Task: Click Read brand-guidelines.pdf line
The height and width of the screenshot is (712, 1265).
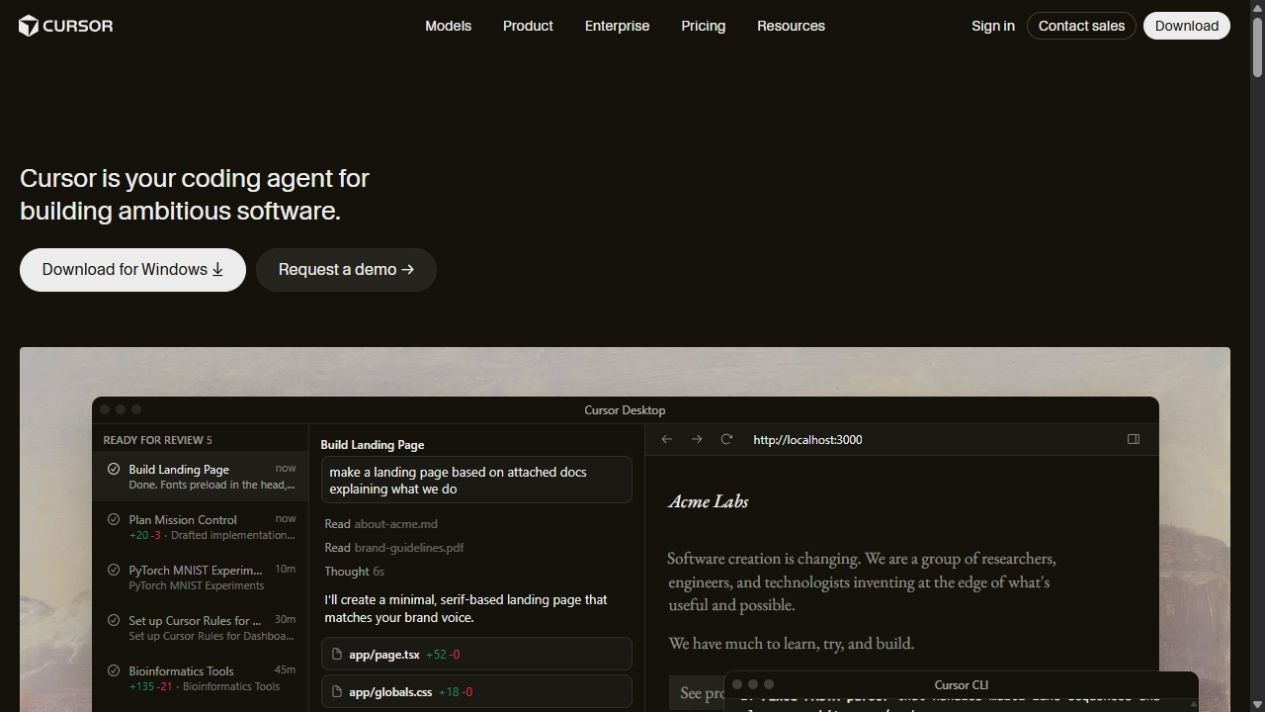Action: click(394, 548)
